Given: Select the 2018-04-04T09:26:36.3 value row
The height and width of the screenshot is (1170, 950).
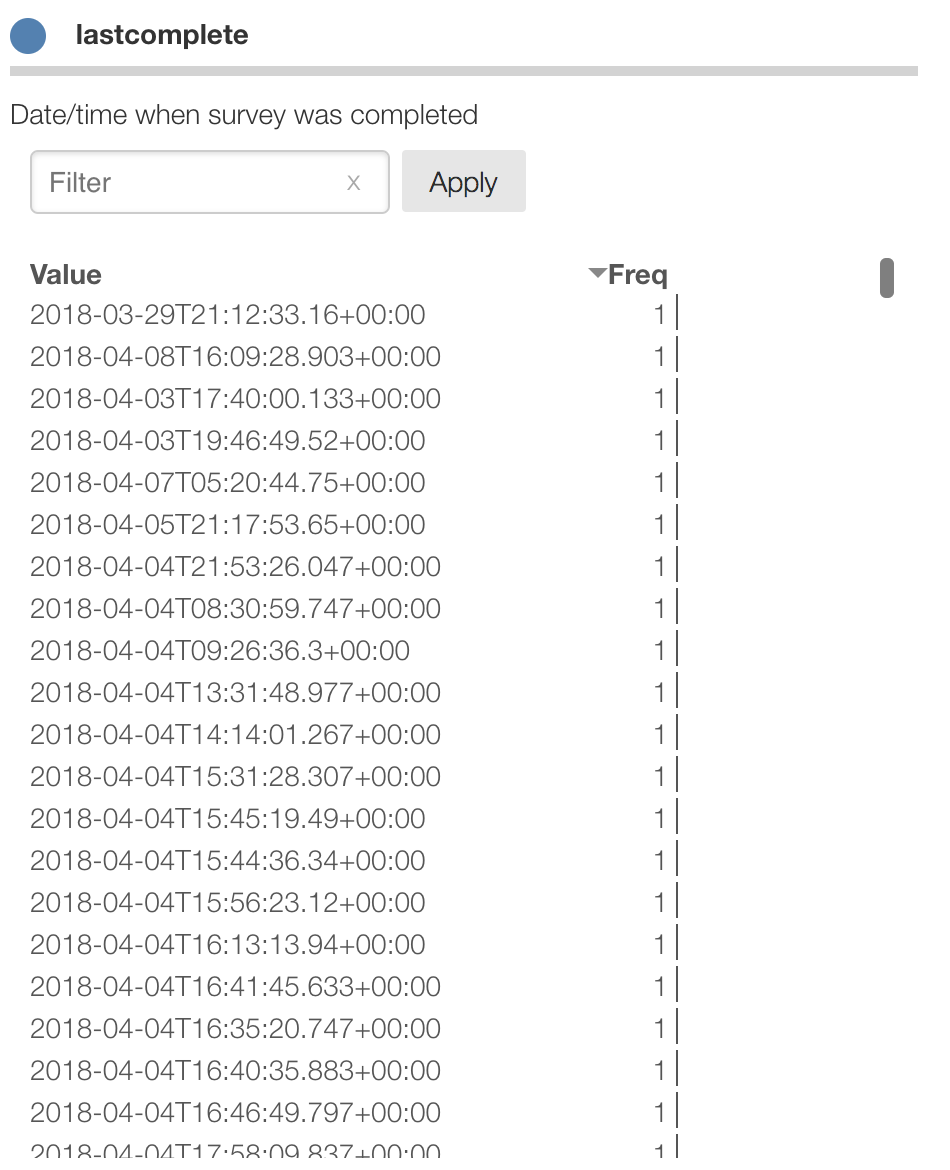Looking at the screenshot, I should pyautogui.click(x=220, y=651).
